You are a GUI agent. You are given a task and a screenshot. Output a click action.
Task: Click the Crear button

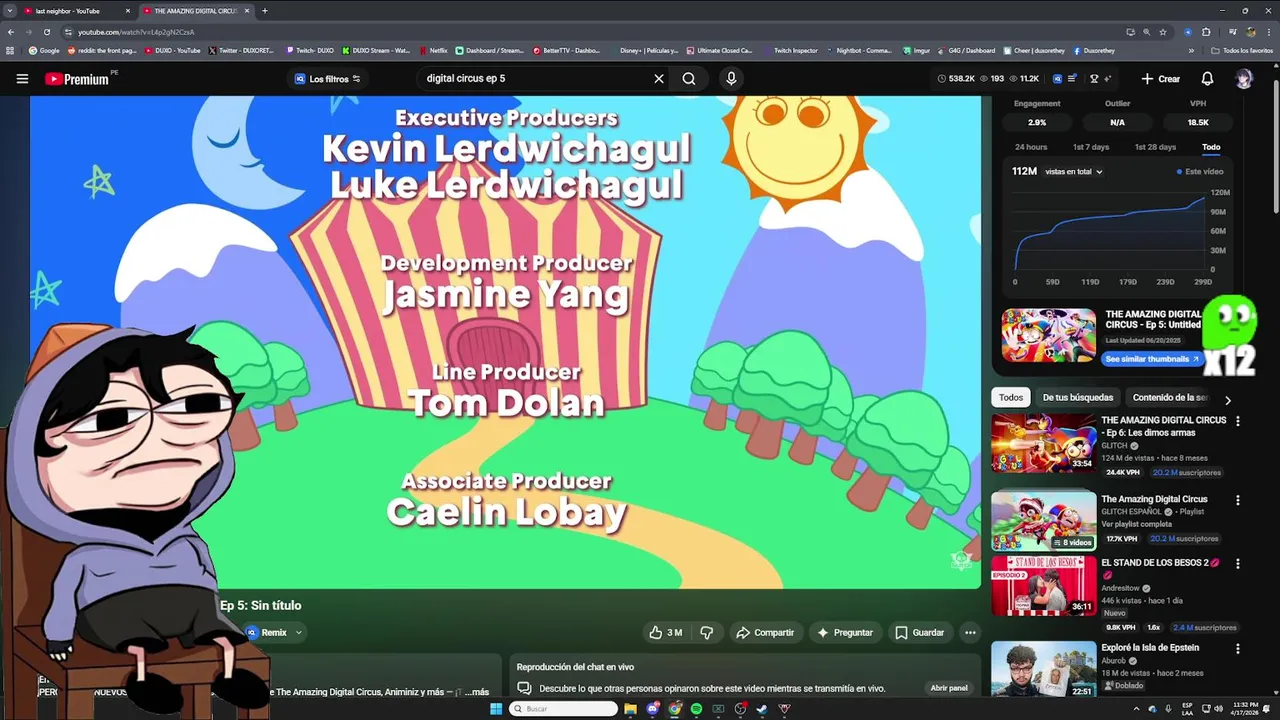point(1161,78)
